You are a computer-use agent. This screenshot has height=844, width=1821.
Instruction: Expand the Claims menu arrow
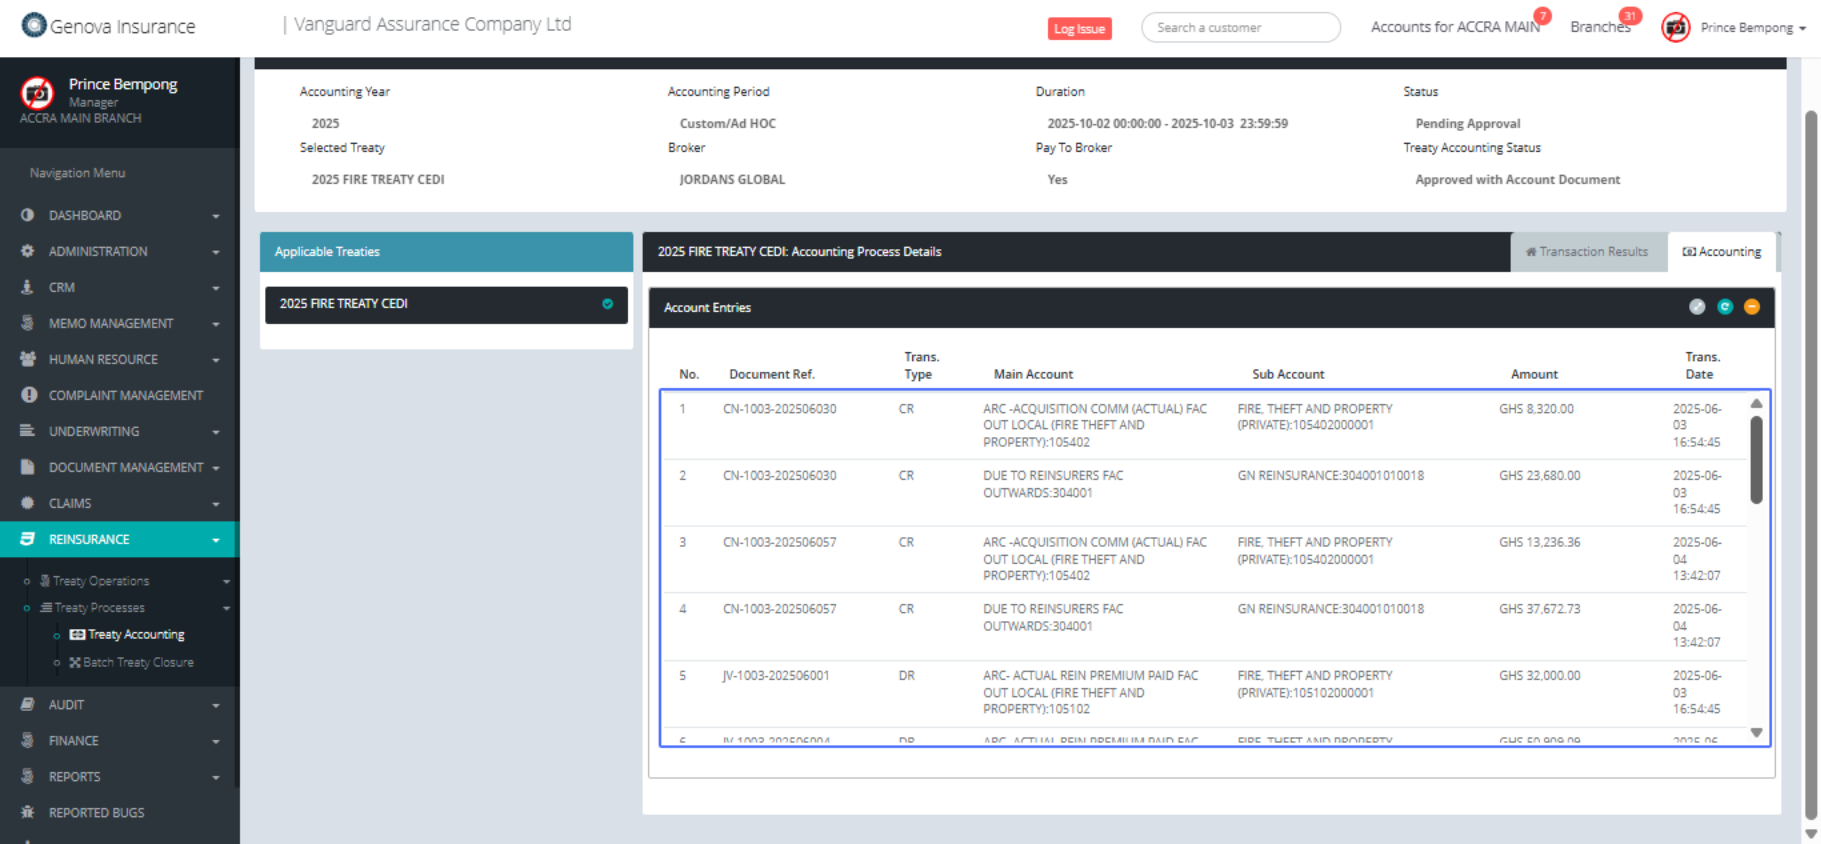pyautogui.click(x=215, y=504)
